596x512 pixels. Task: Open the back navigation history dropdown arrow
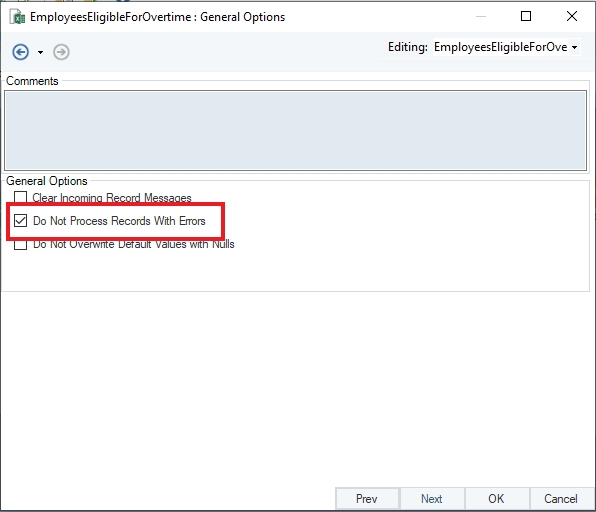coord(40,52)
